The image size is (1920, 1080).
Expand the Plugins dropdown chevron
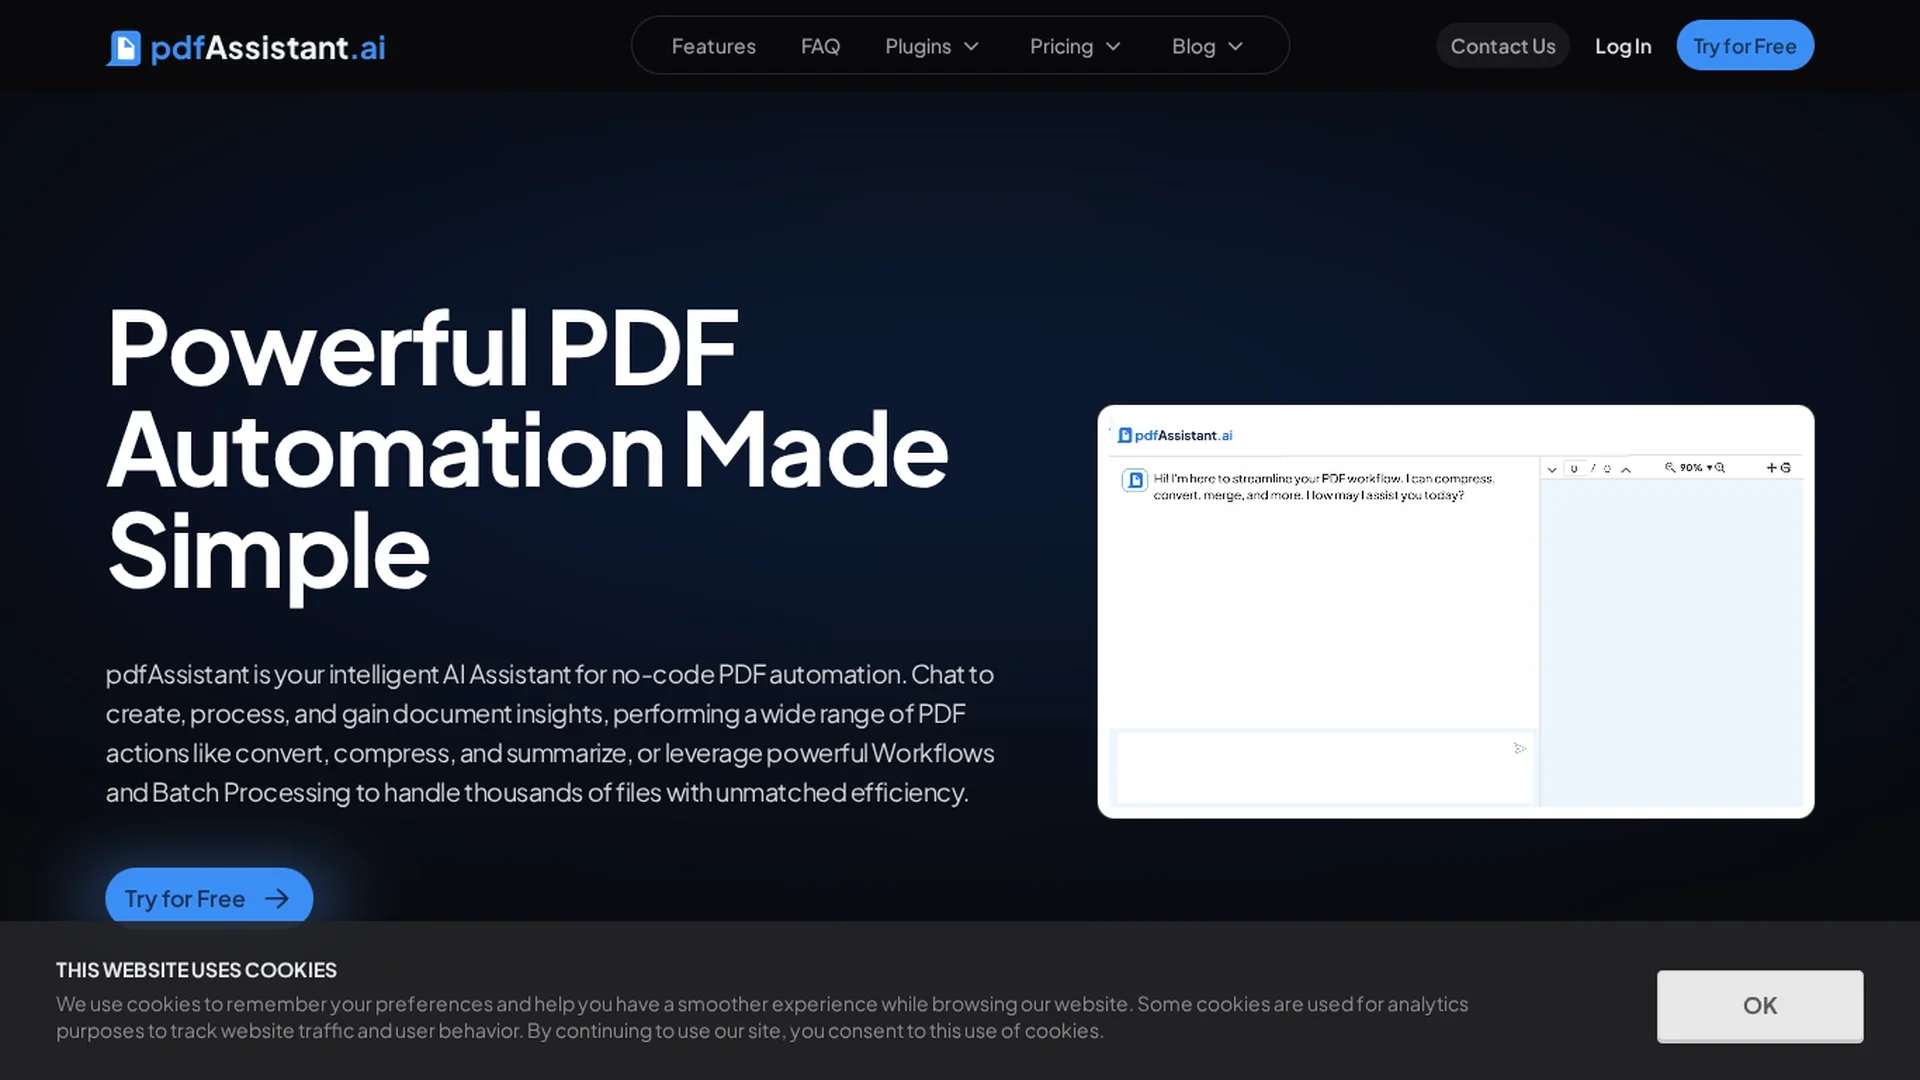pos(971,46)
